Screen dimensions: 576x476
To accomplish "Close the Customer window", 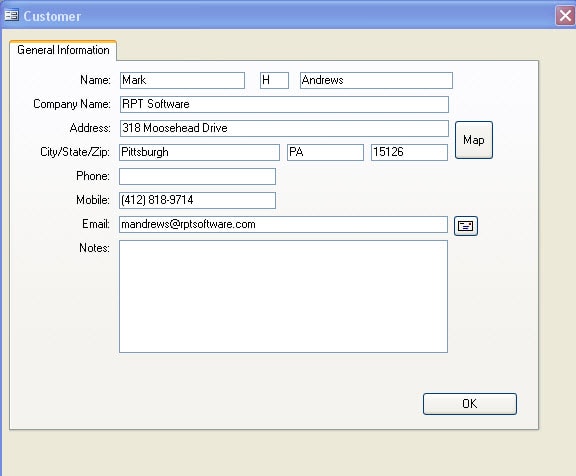I will [565, 15].
